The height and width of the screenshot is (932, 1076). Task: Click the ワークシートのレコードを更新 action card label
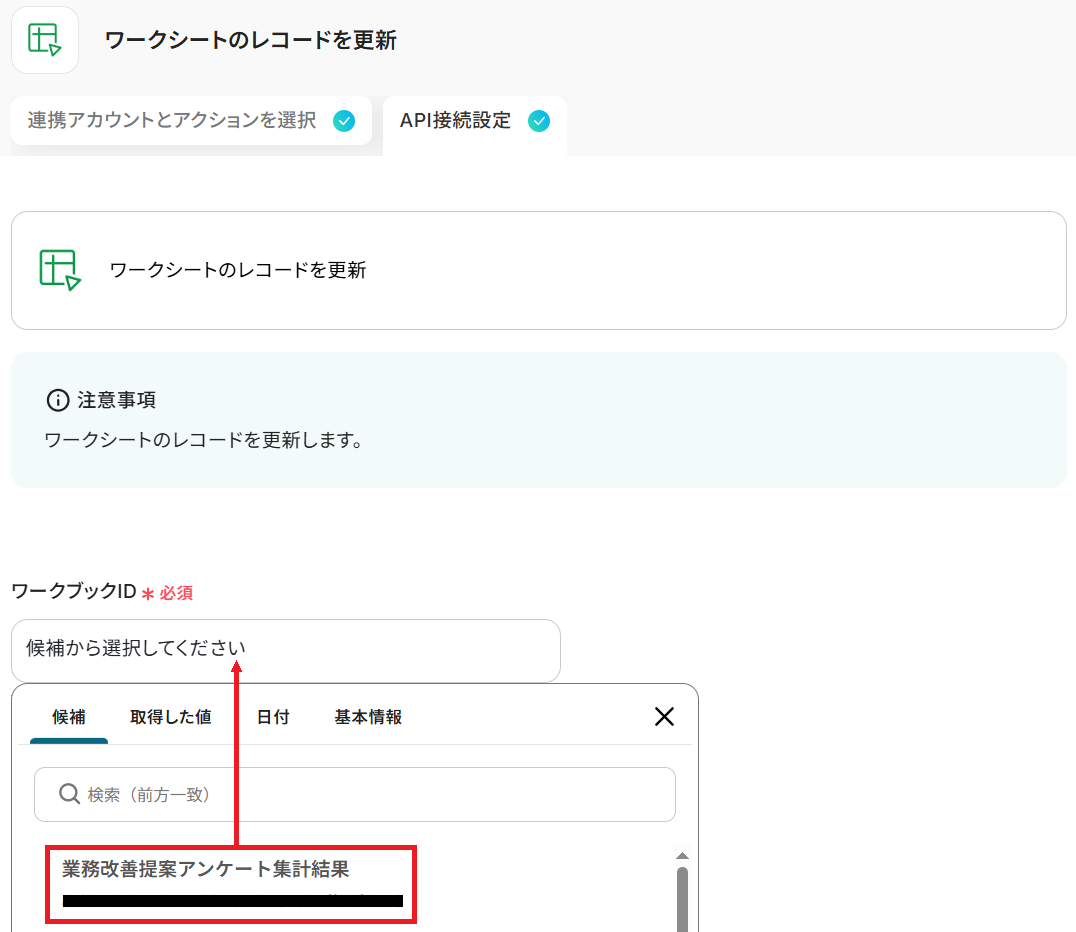click(237, 270)
